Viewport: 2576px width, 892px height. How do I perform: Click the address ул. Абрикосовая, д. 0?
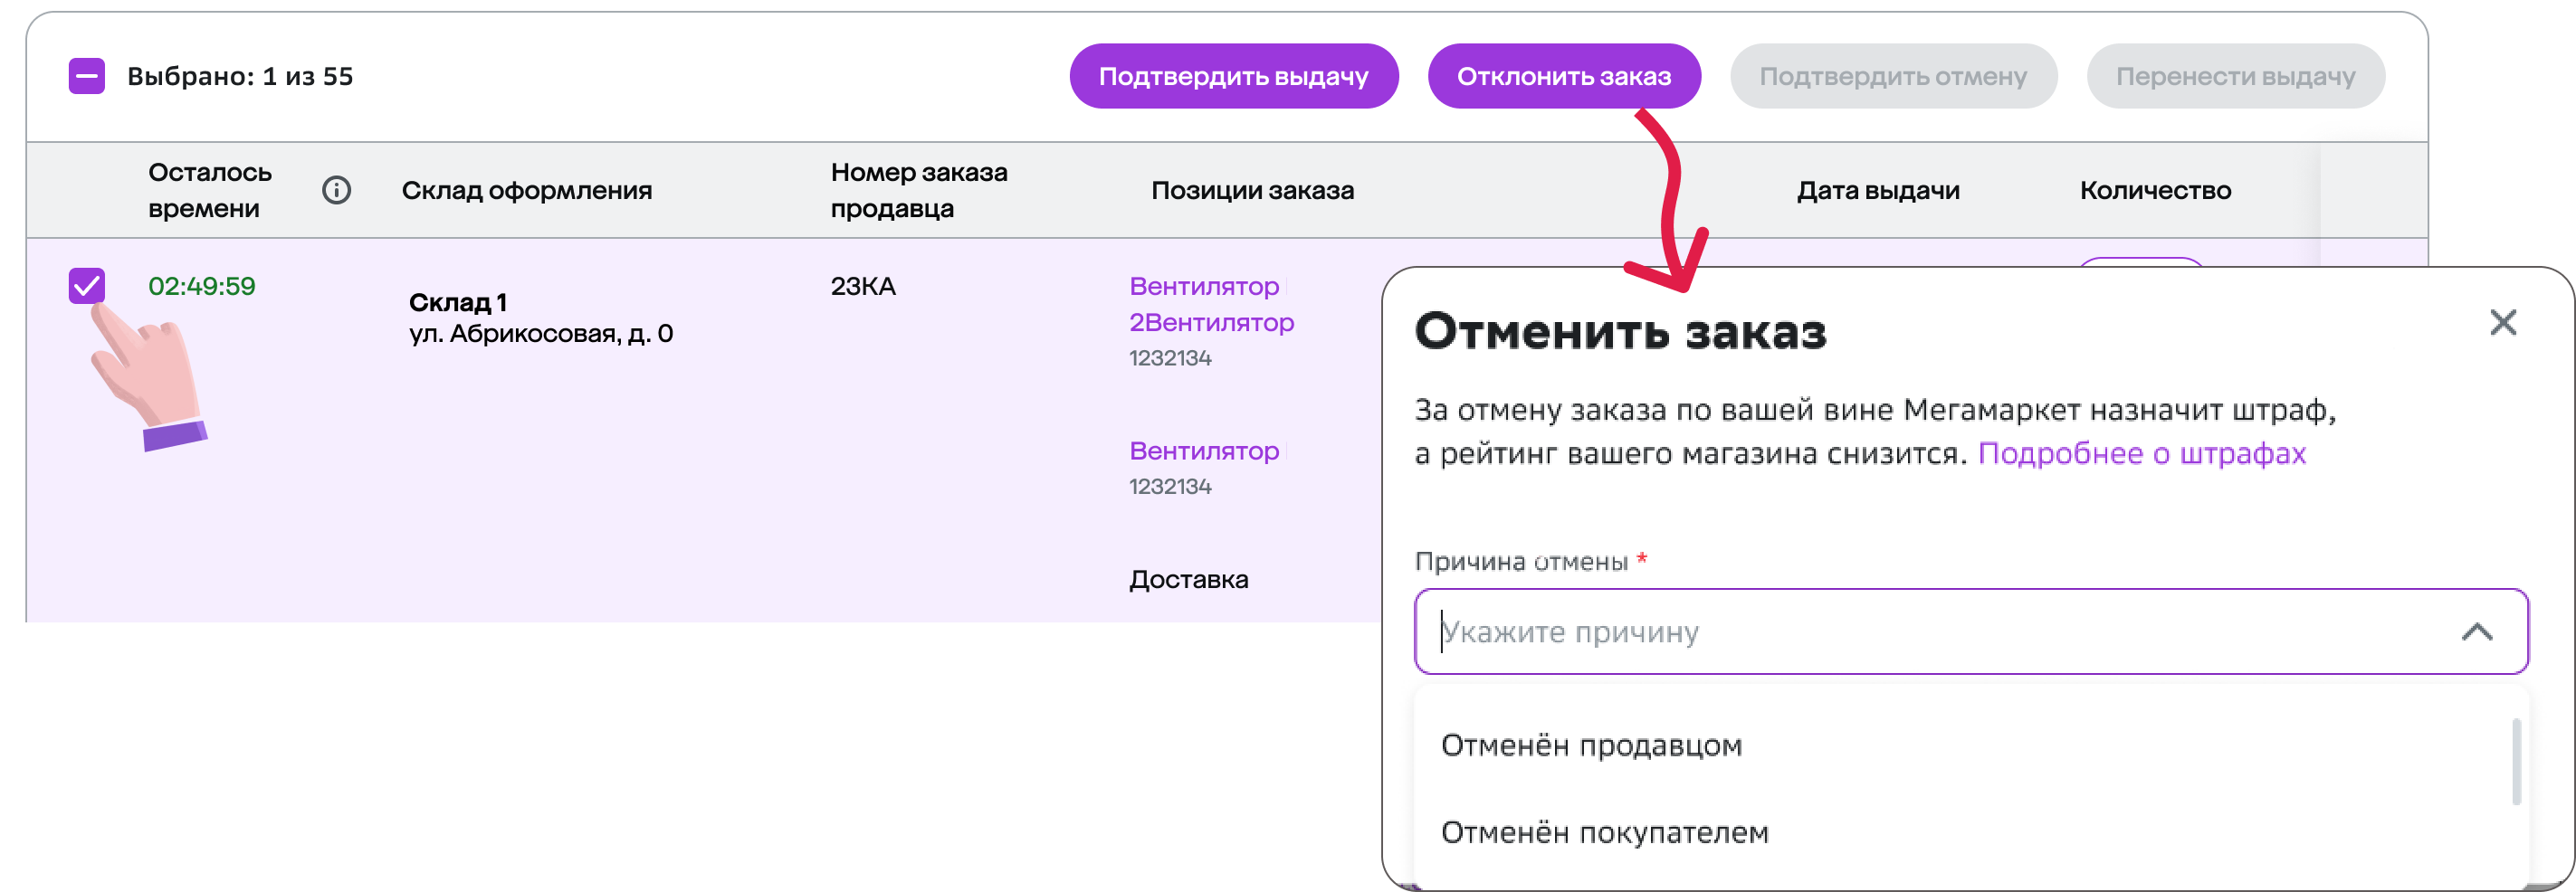541,334
